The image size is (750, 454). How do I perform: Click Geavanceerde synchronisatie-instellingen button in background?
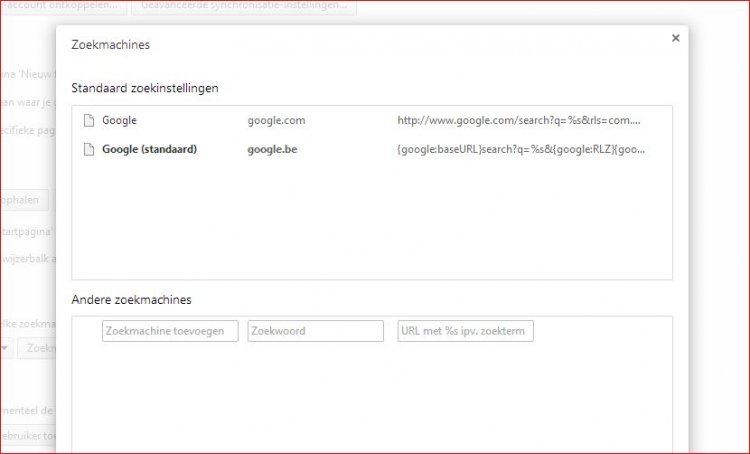pyautogui.click(x=244, y=6)
